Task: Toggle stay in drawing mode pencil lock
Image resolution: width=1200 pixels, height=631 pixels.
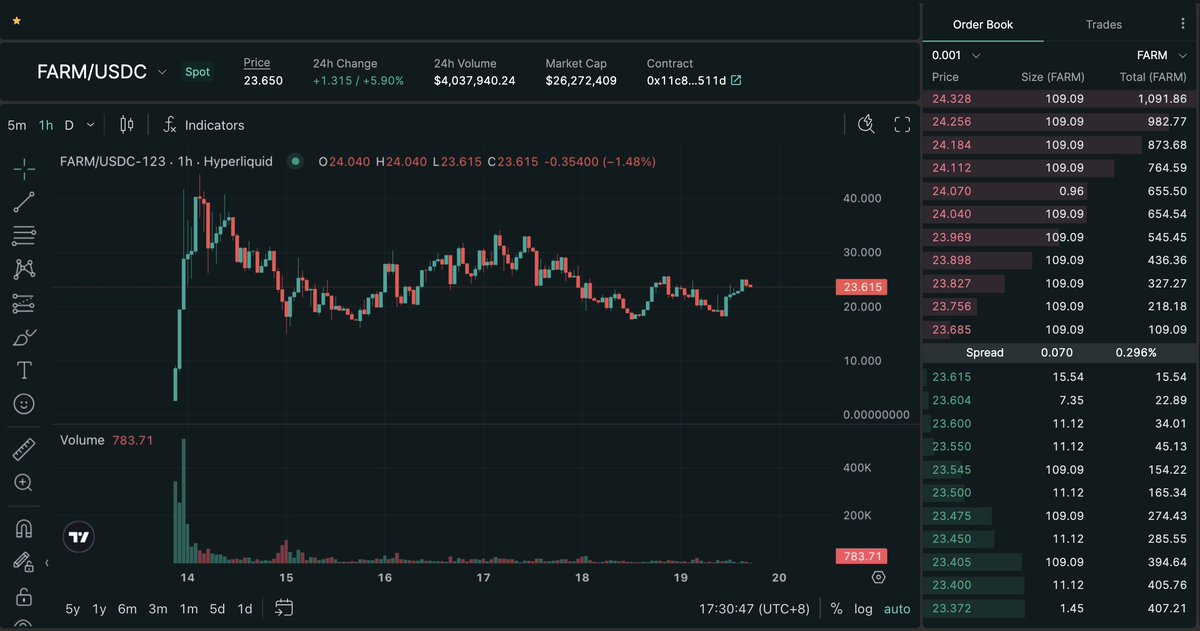Action: click(24, 563)
